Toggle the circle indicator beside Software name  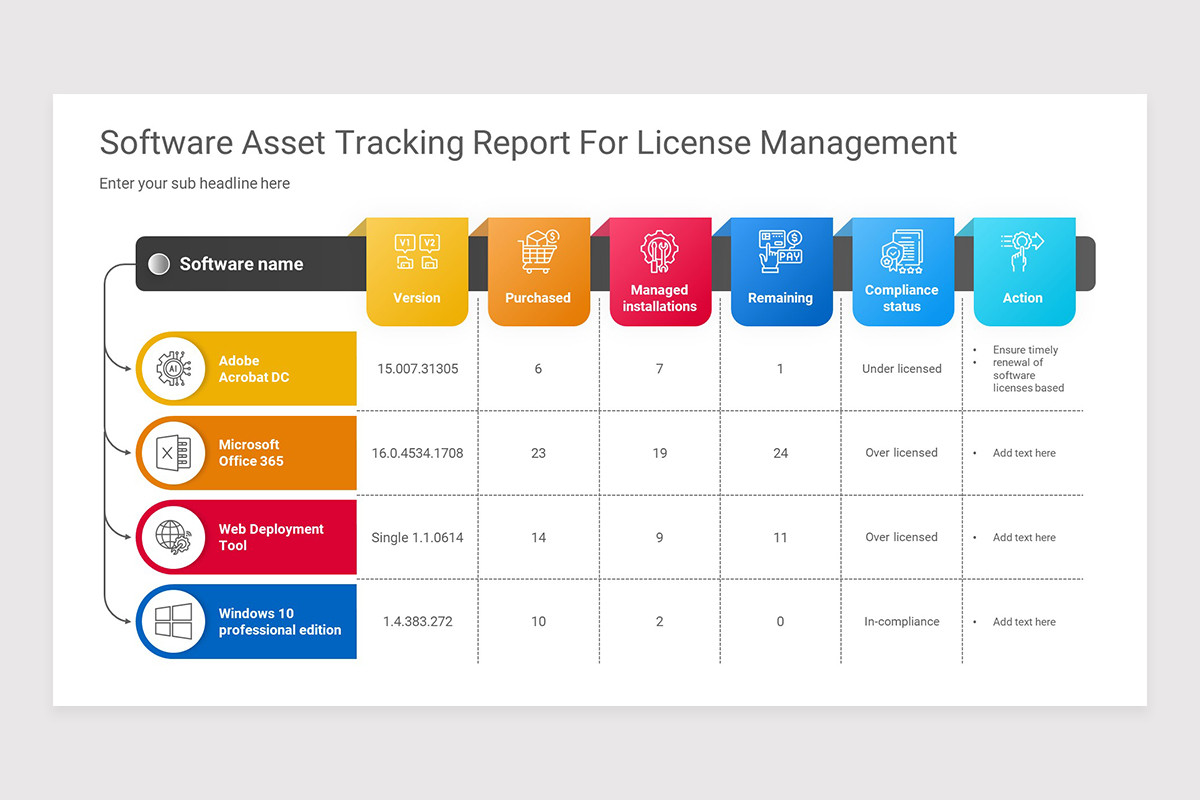coord(158,263)
